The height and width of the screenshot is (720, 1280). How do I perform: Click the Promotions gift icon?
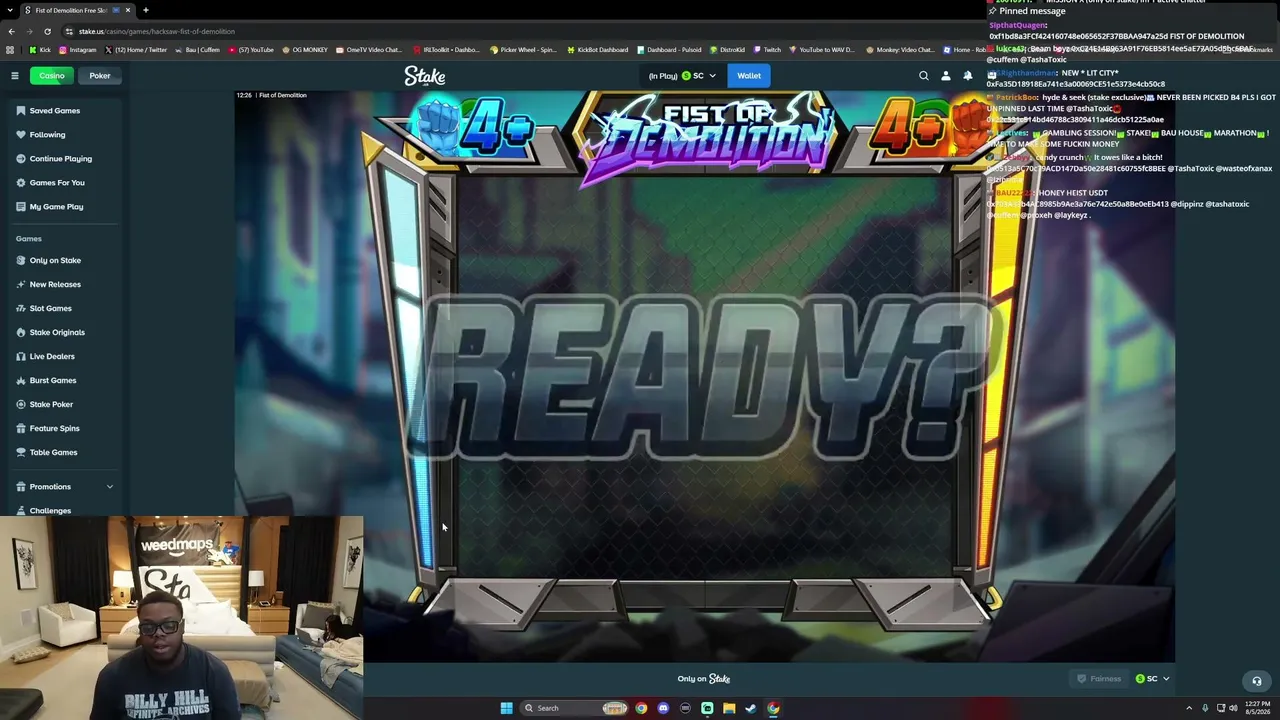21,487
